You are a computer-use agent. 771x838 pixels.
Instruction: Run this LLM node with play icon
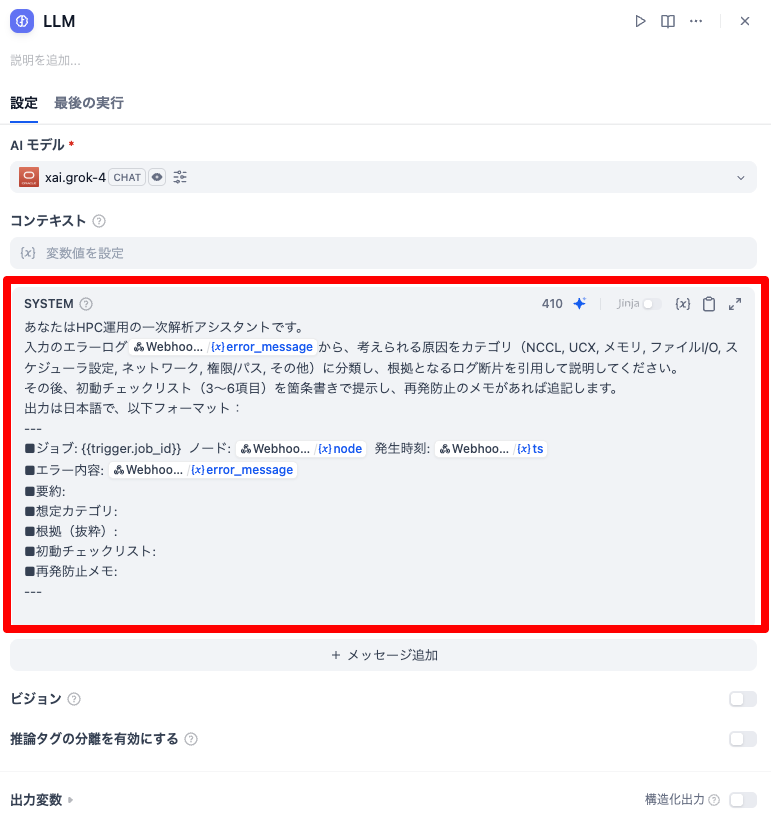(x=640, y=21)
